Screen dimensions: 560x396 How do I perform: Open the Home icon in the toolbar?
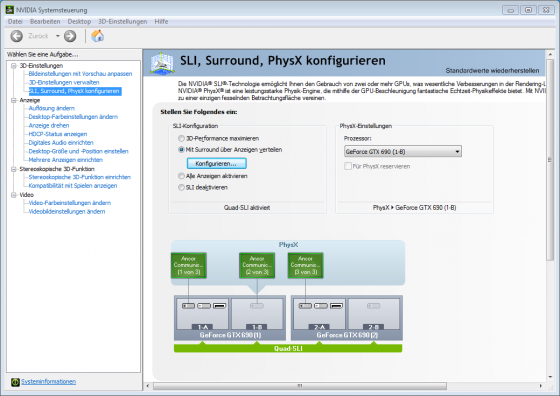[97, 36]
